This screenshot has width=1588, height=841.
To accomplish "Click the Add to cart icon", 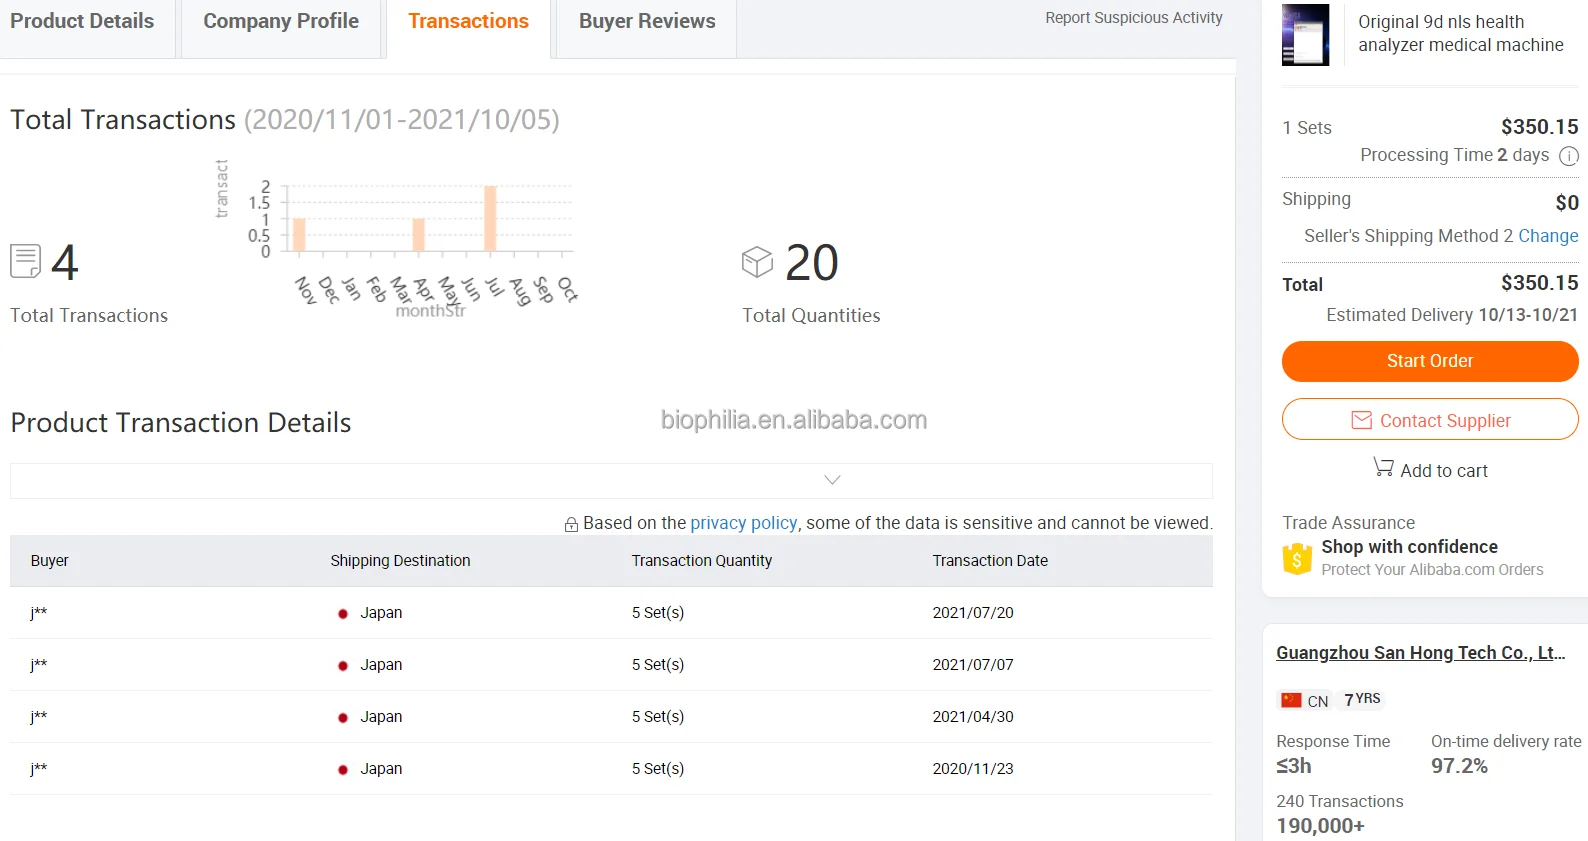I will coord(1383,468).
